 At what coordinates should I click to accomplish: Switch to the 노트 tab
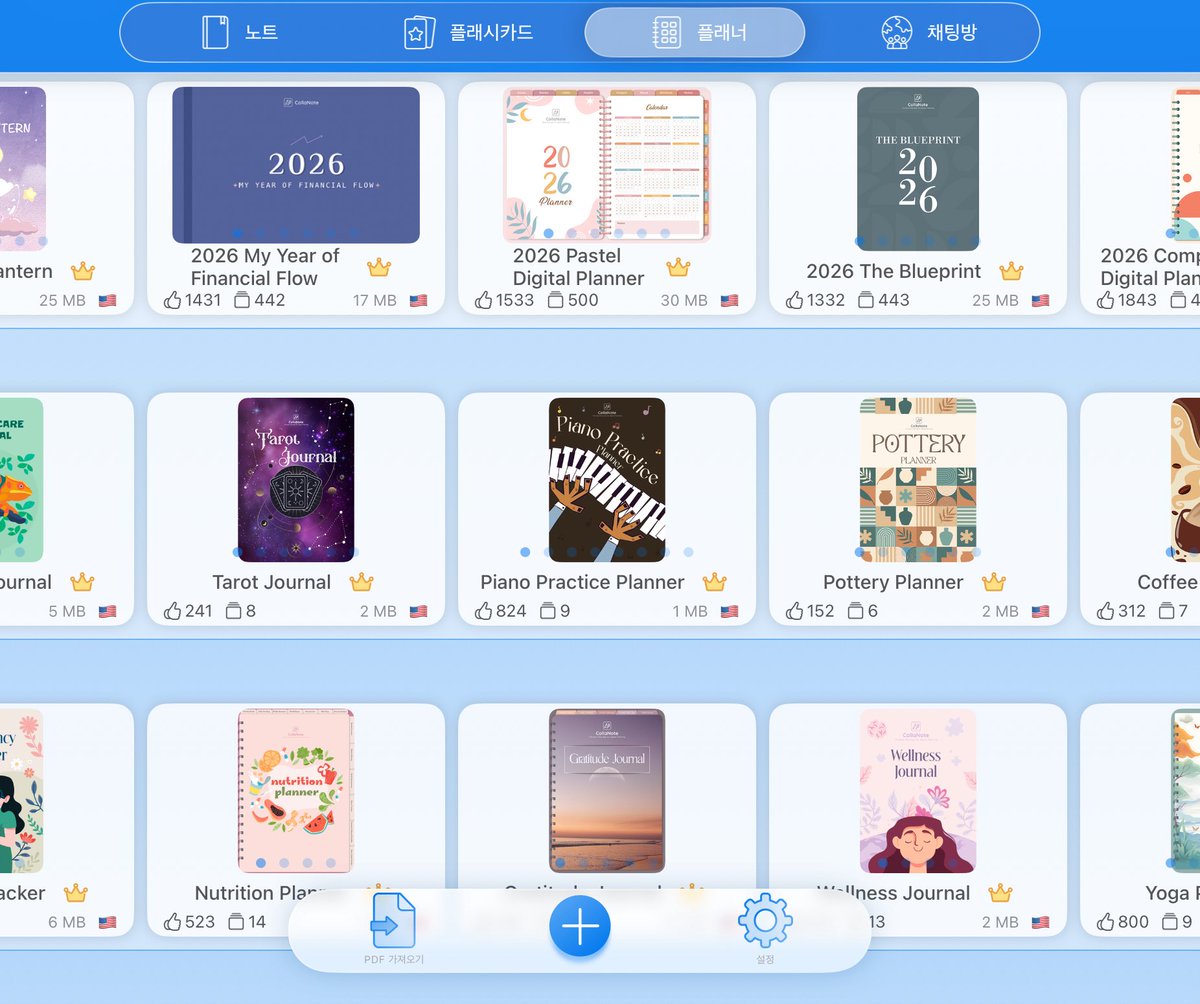240,32
